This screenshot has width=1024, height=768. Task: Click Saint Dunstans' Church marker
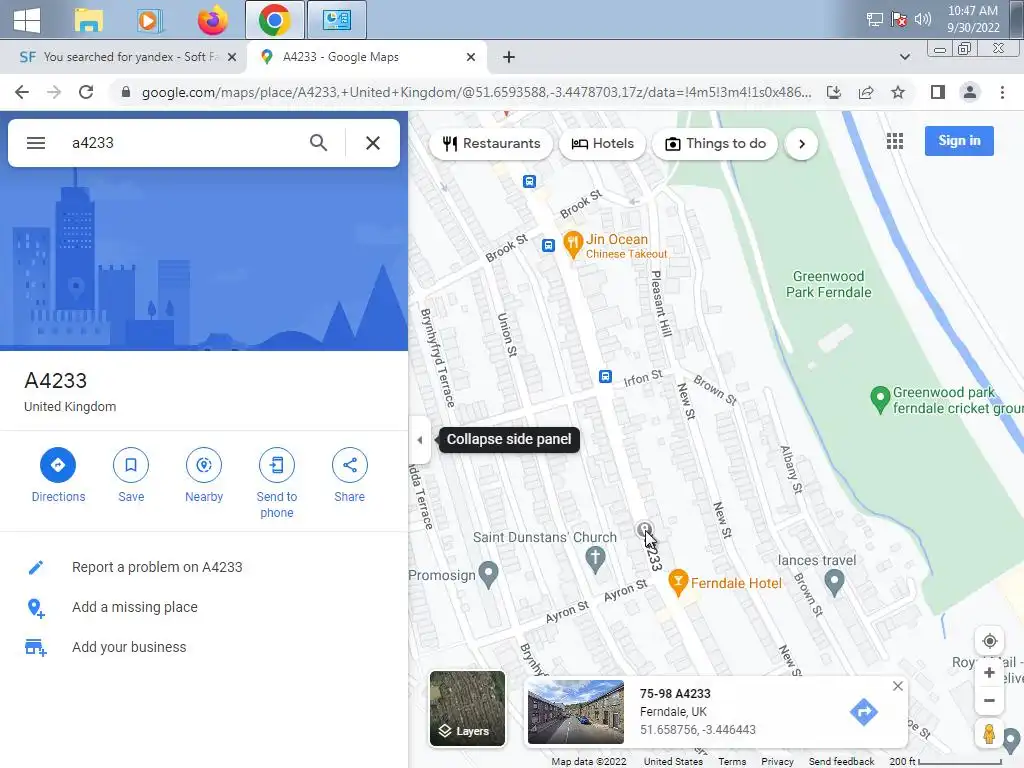595,560
